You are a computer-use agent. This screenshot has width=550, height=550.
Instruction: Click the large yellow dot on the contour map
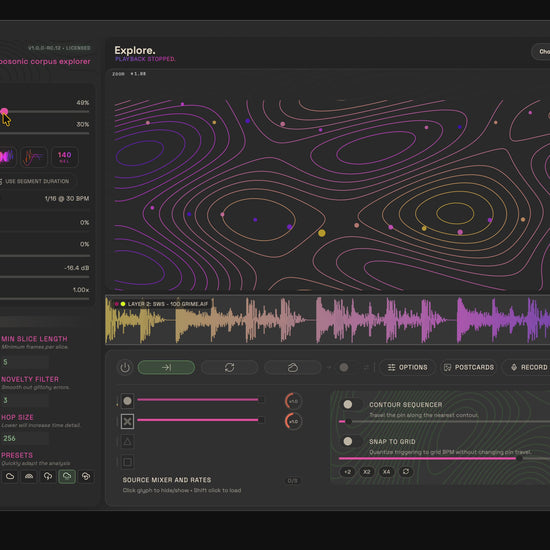322,233
